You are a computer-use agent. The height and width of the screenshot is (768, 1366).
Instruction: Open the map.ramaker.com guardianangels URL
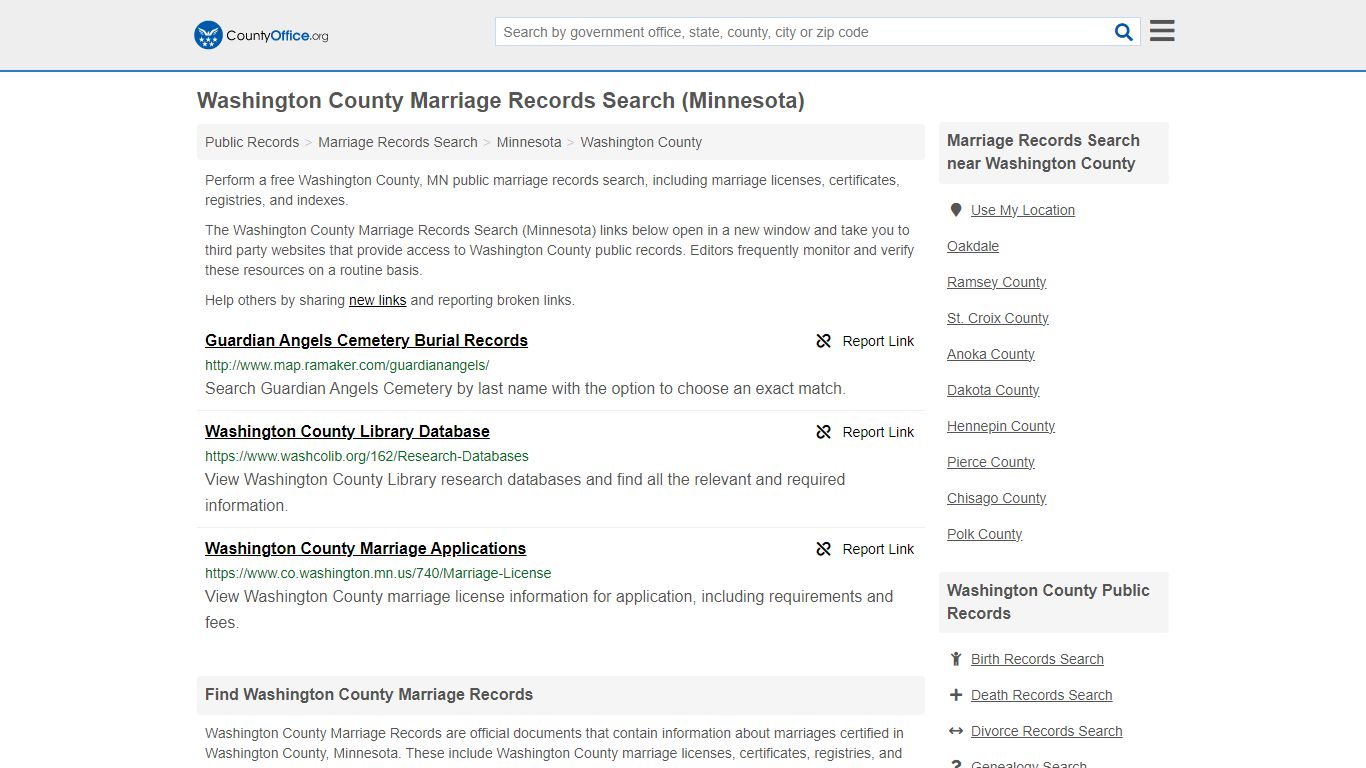(347, 365)
